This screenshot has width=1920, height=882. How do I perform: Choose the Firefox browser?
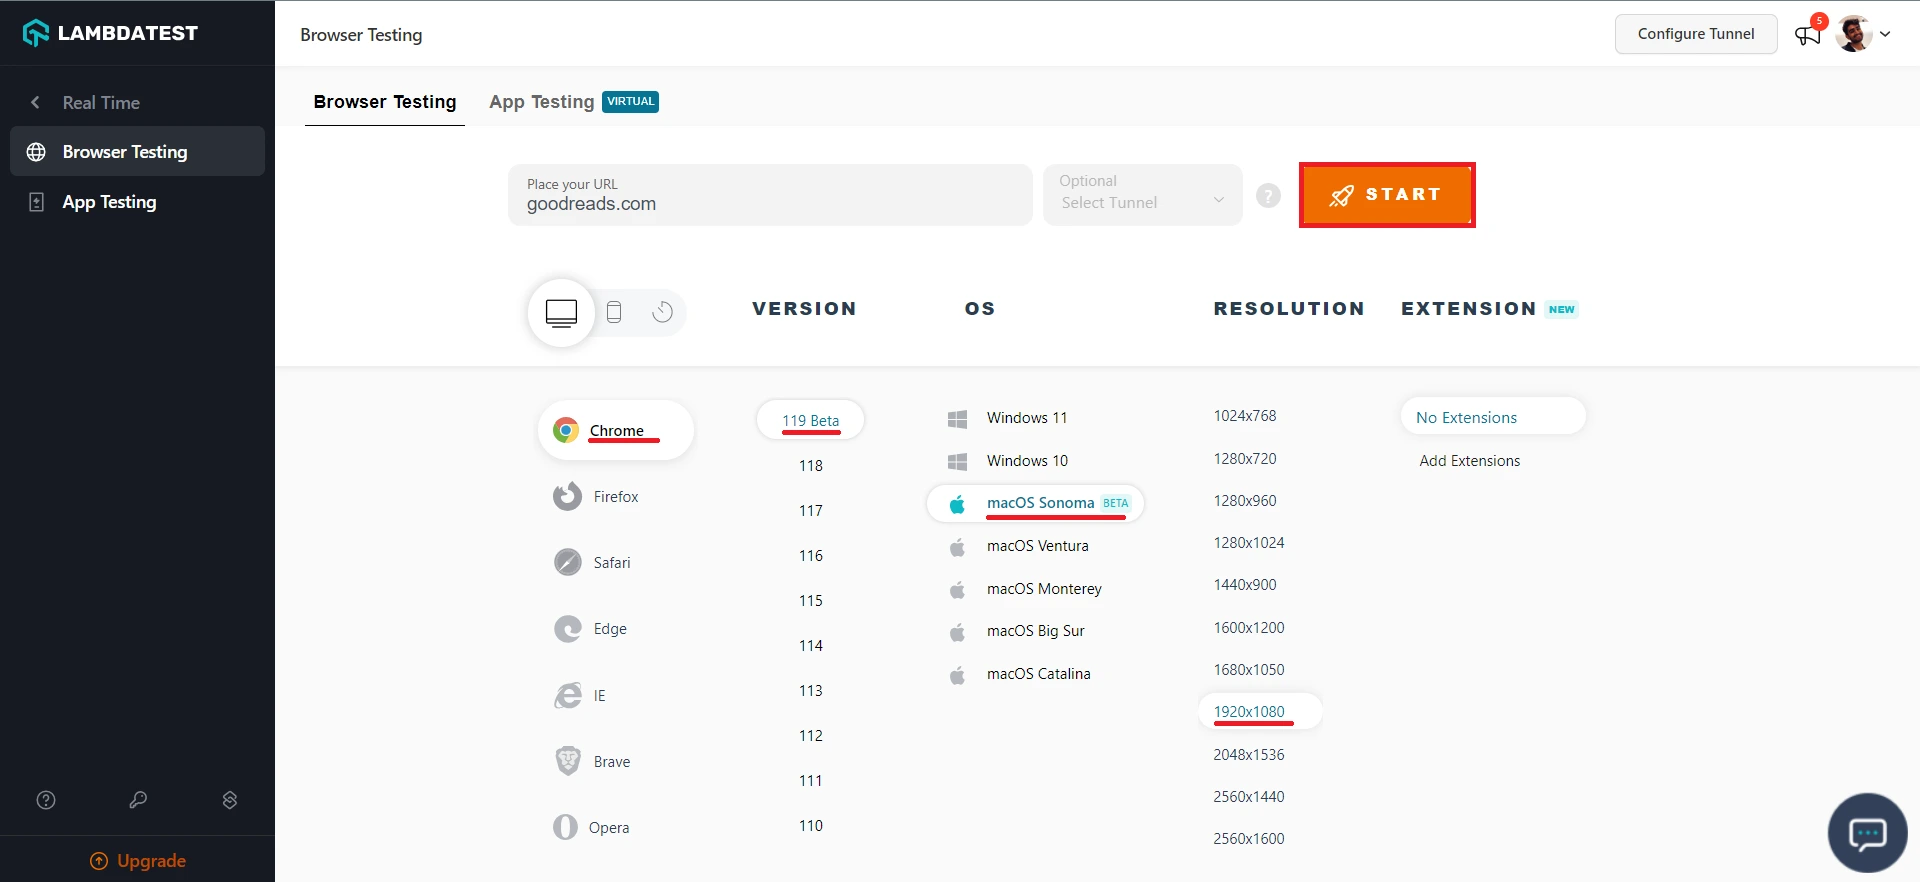click(x=614, y=497)
